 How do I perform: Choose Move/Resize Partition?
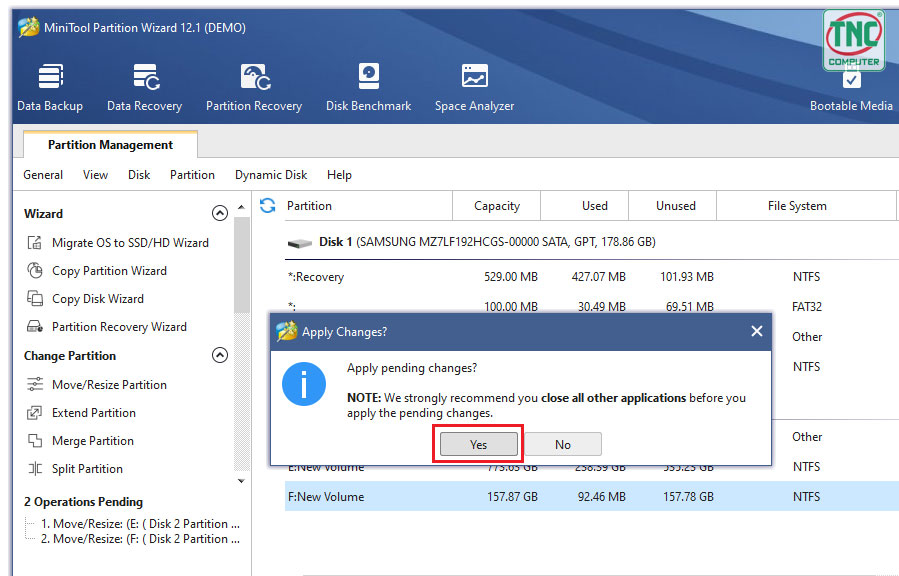pyautogui.click(x=110, y=385)
